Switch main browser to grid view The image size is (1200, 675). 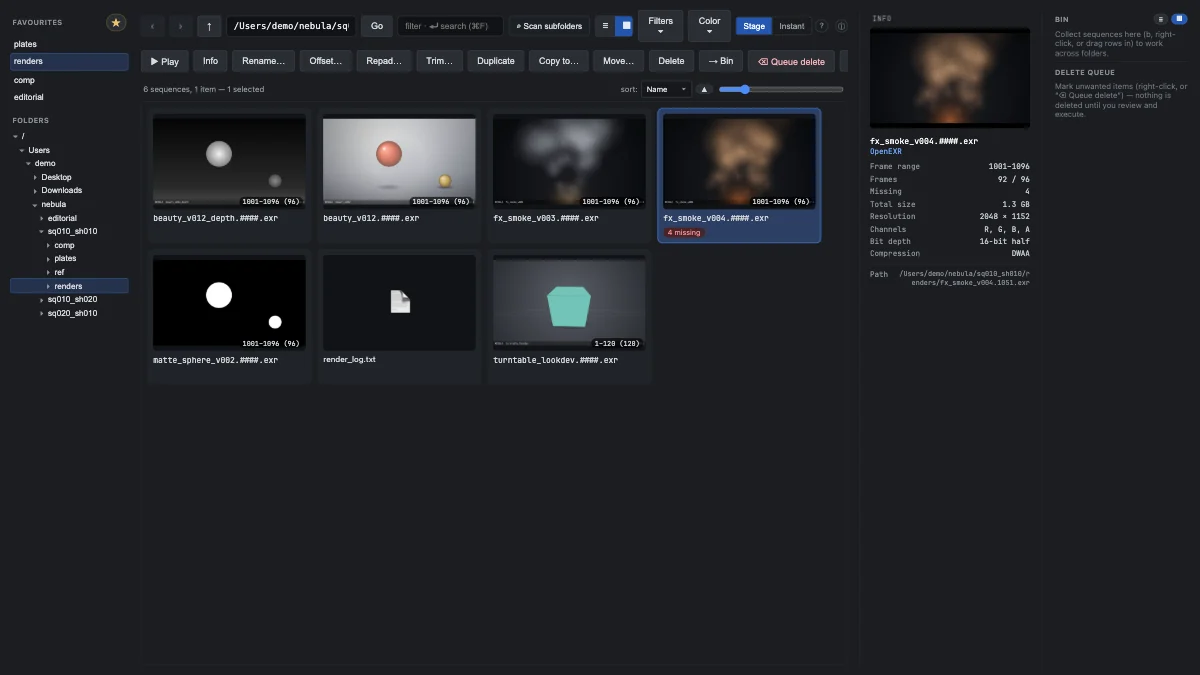point(624,26)
